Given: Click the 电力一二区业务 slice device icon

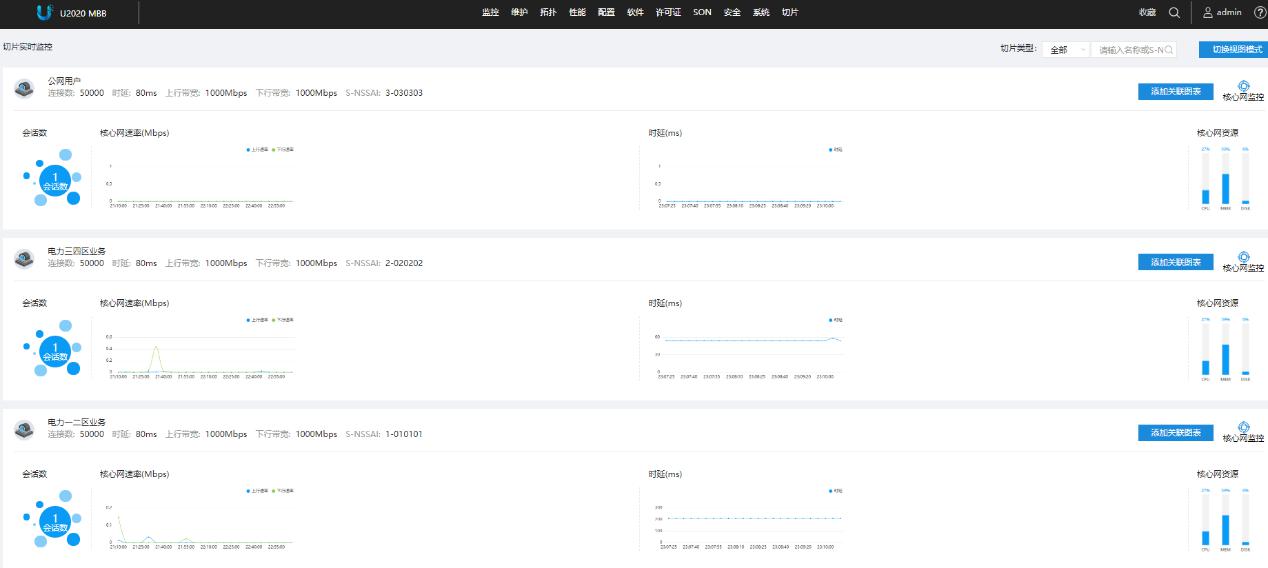Looking at the screenshot, I should click(x=24, y=430).
